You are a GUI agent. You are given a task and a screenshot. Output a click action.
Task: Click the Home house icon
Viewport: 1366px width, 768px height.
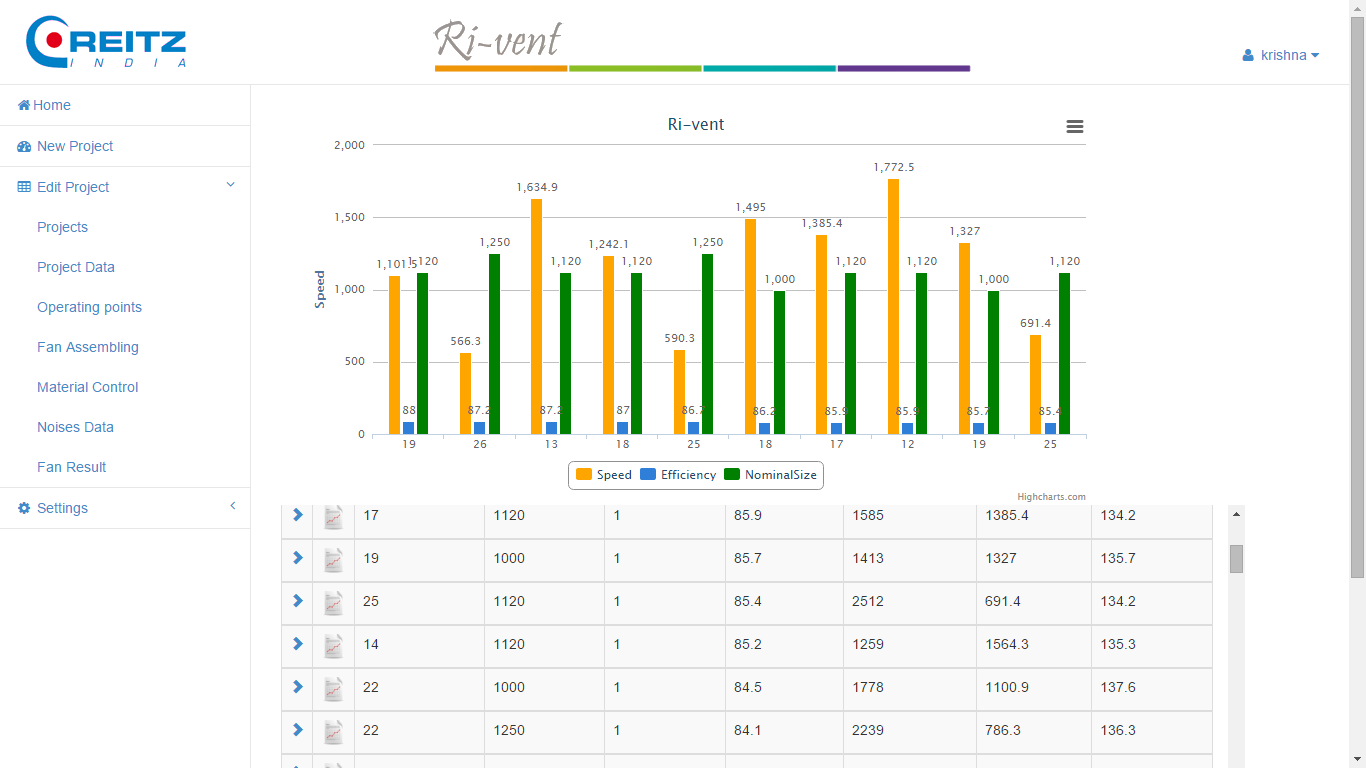point(24,105)
